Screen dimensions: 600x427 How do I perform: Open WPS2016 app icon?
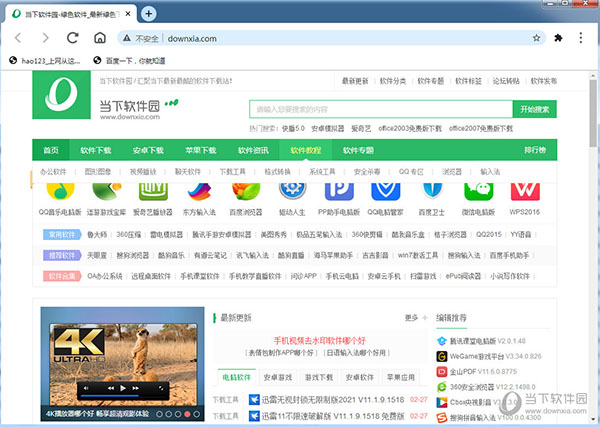click(x=525, y=191)
